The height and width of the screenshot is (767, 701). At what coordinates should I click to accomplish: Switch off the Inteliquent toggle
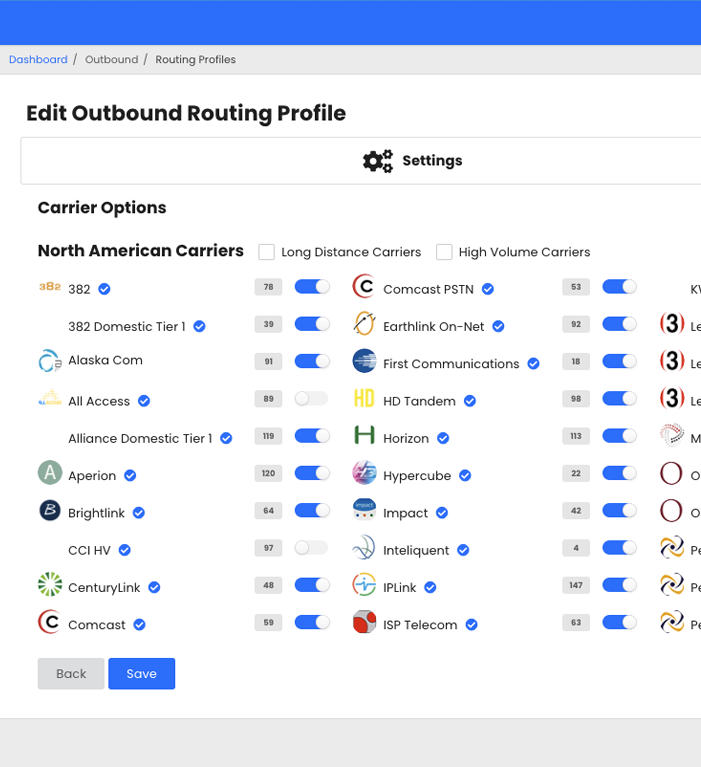click(620, 548)
